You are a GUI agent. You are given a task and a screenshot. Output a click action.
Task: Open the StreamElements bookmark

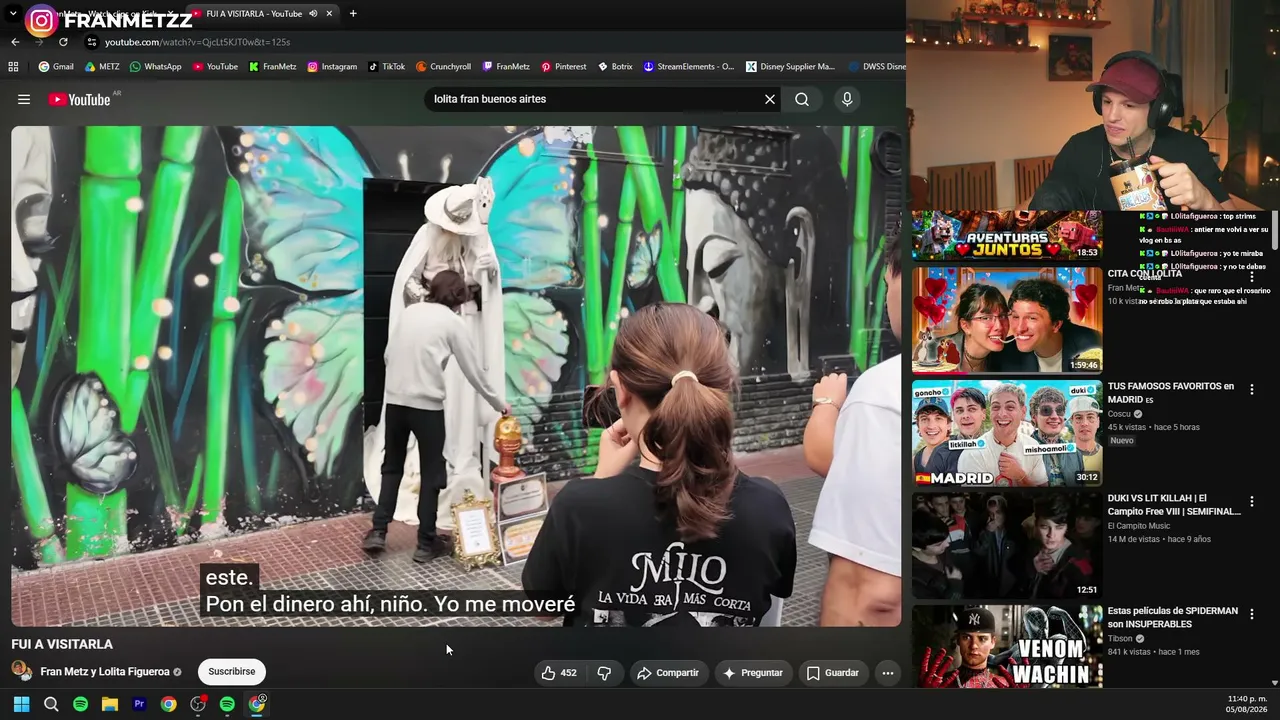[x=689, y=67]
